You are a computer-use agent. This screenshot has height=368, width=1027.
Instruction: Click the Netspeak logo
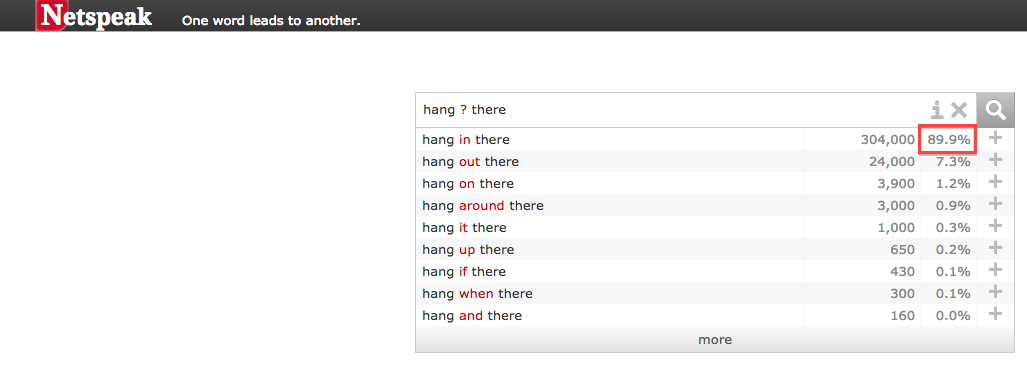coord(96,16)
